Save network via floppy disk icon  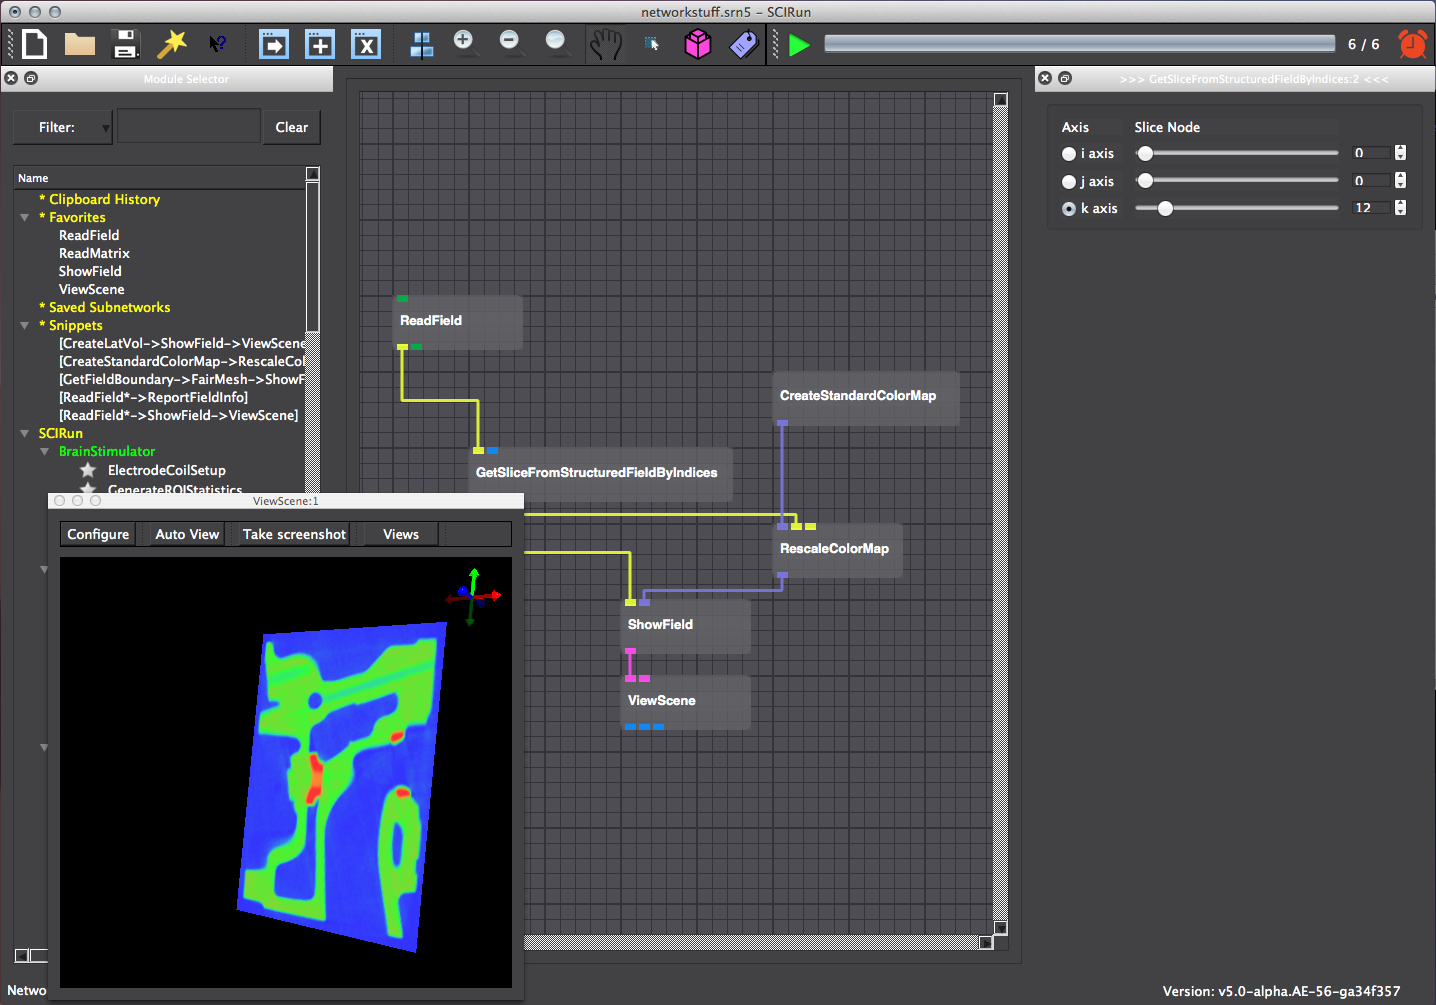tap(125, 44)
